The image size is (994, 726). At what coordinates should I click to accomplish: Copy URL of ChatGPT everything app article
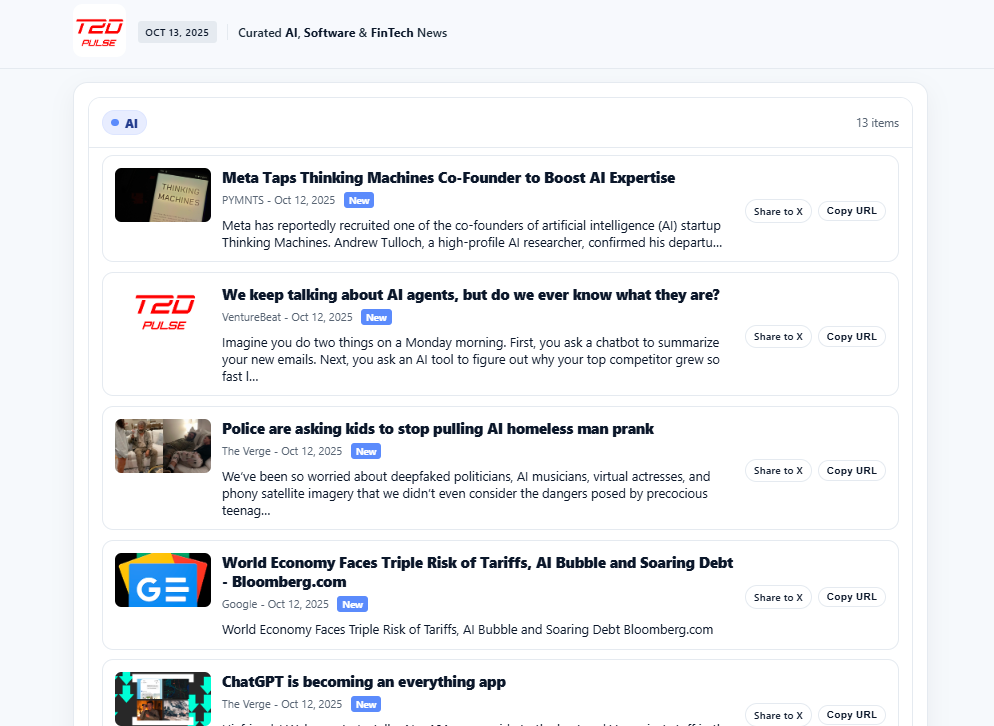pyautogui.click(x=851, y=715)
